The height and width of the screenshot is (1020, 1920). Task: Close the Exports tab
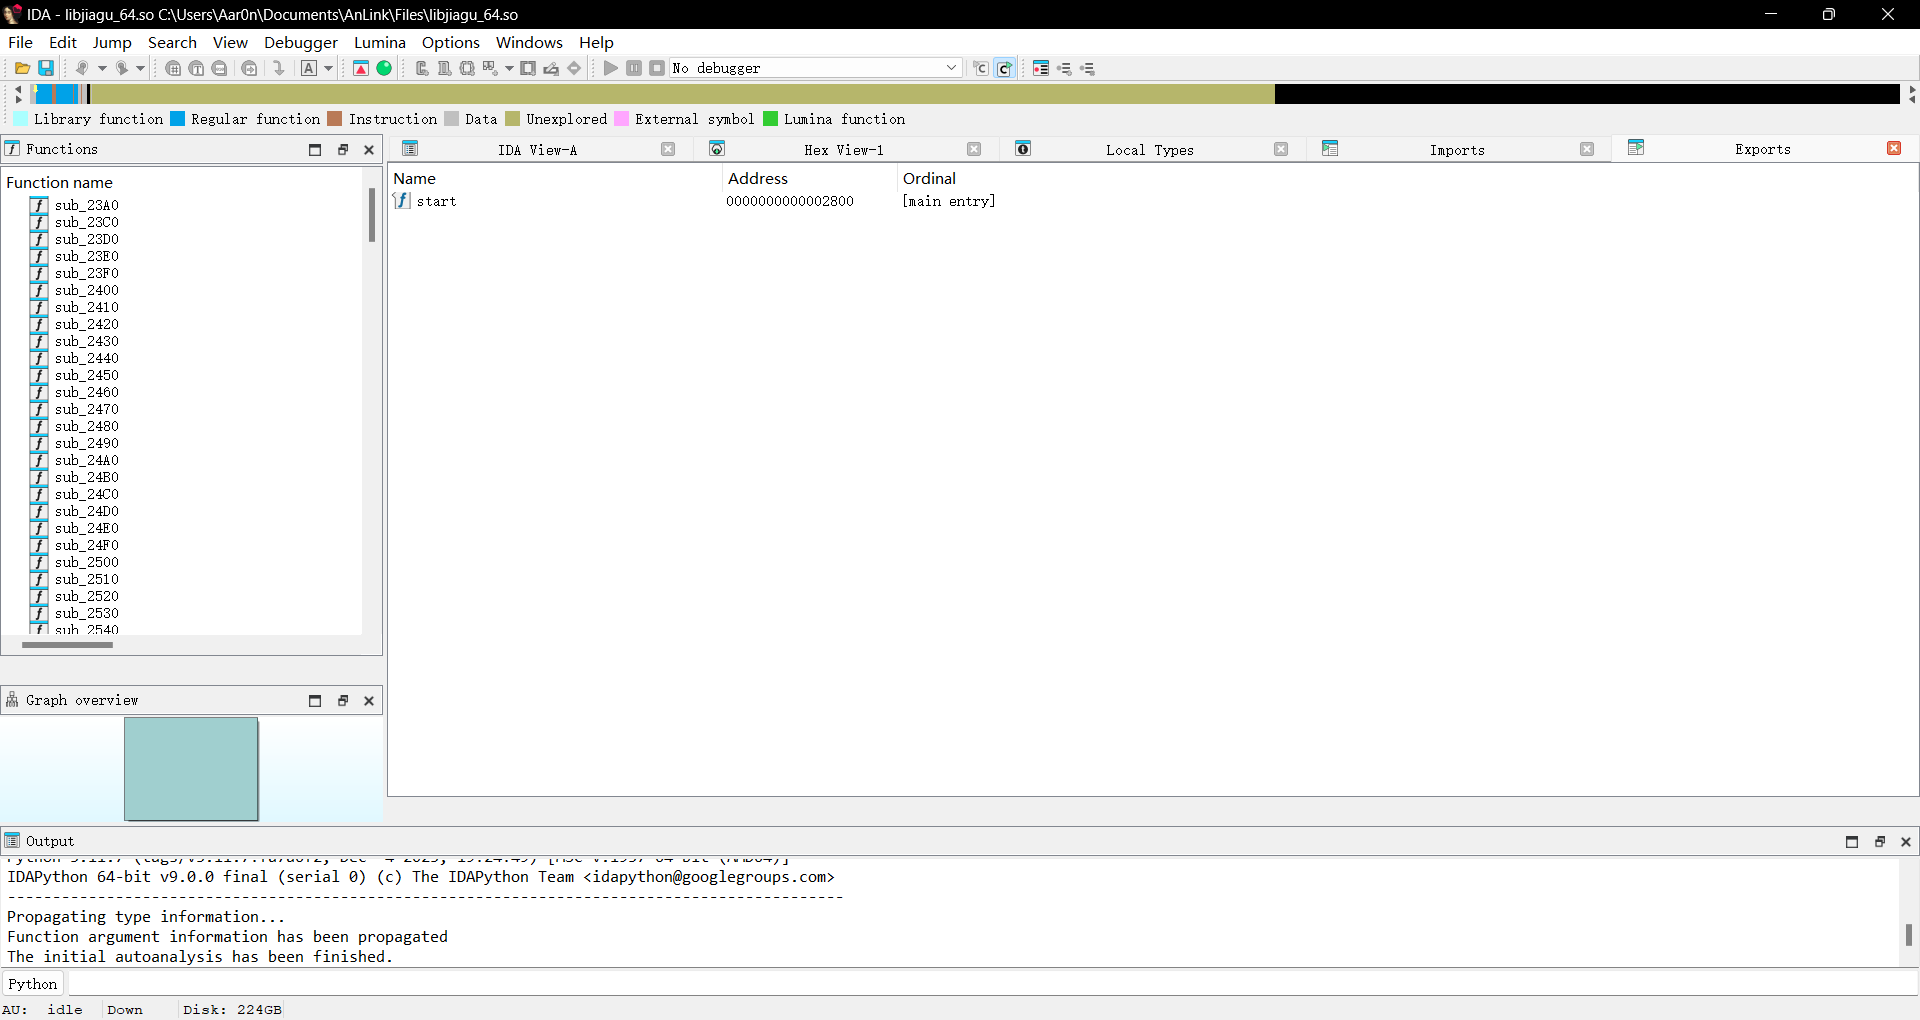(x=1894, y=148)
